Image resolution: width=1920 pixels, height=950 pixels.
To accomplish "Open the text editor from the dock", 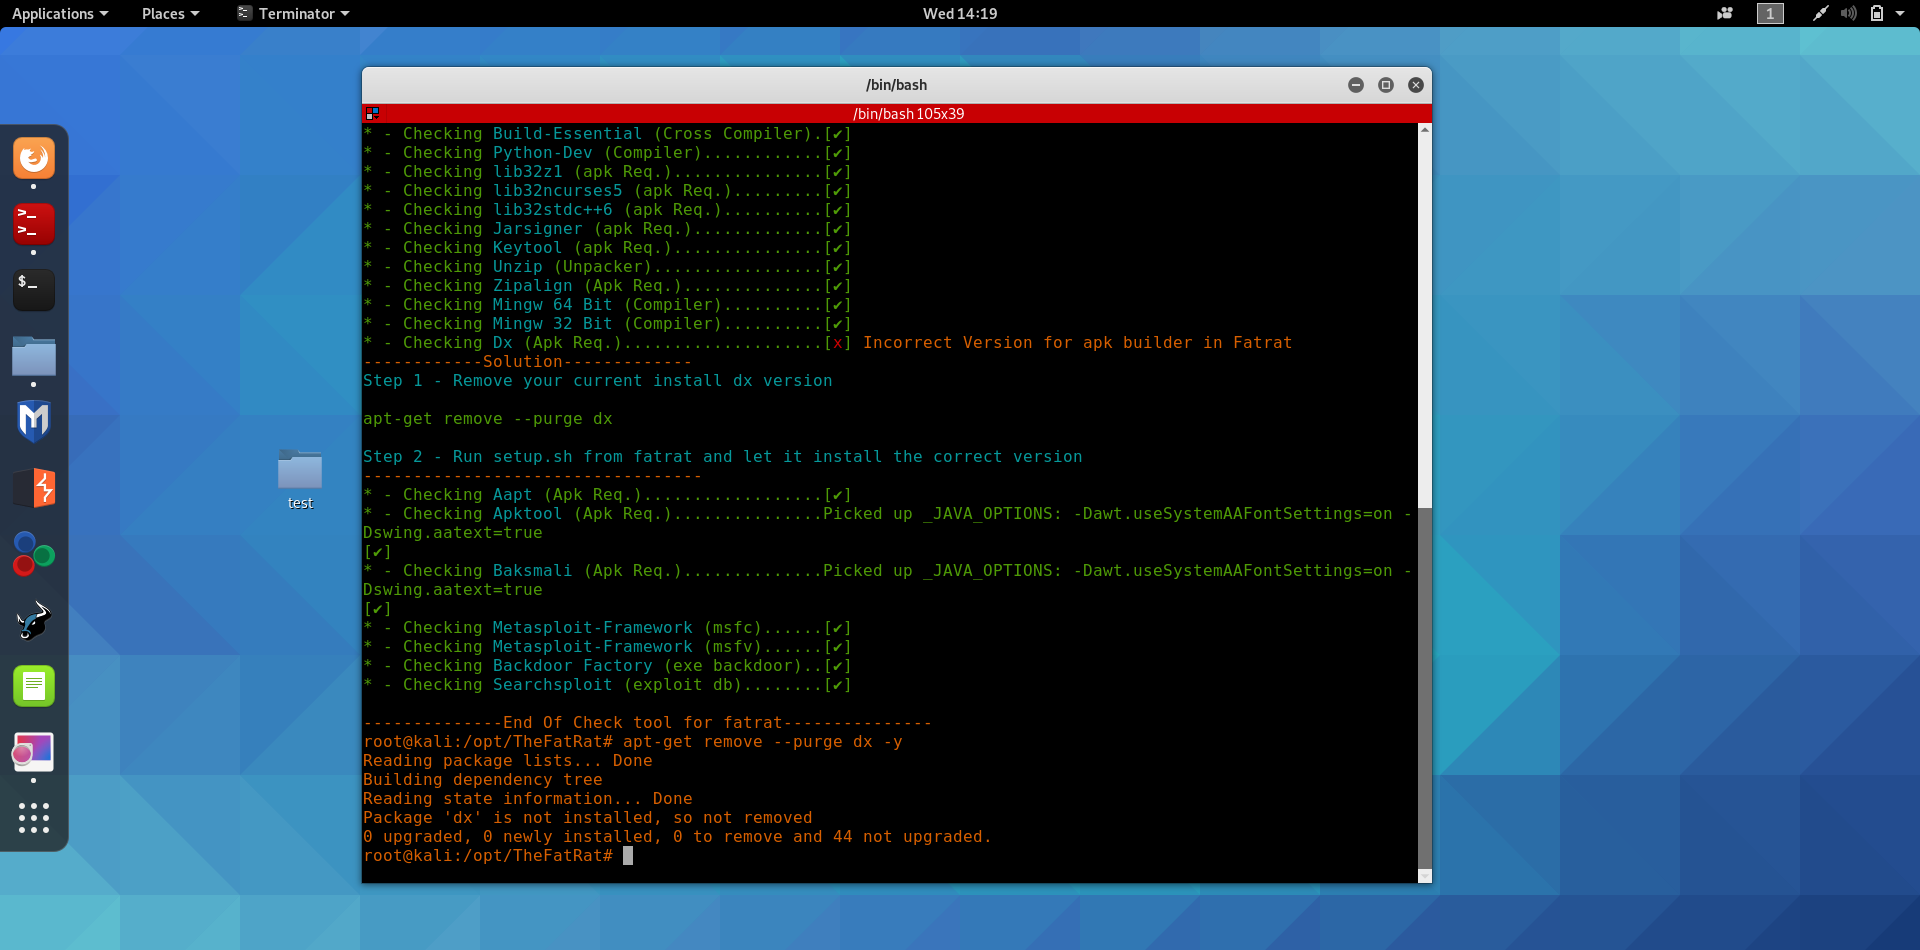I will [x=33, y=686].
